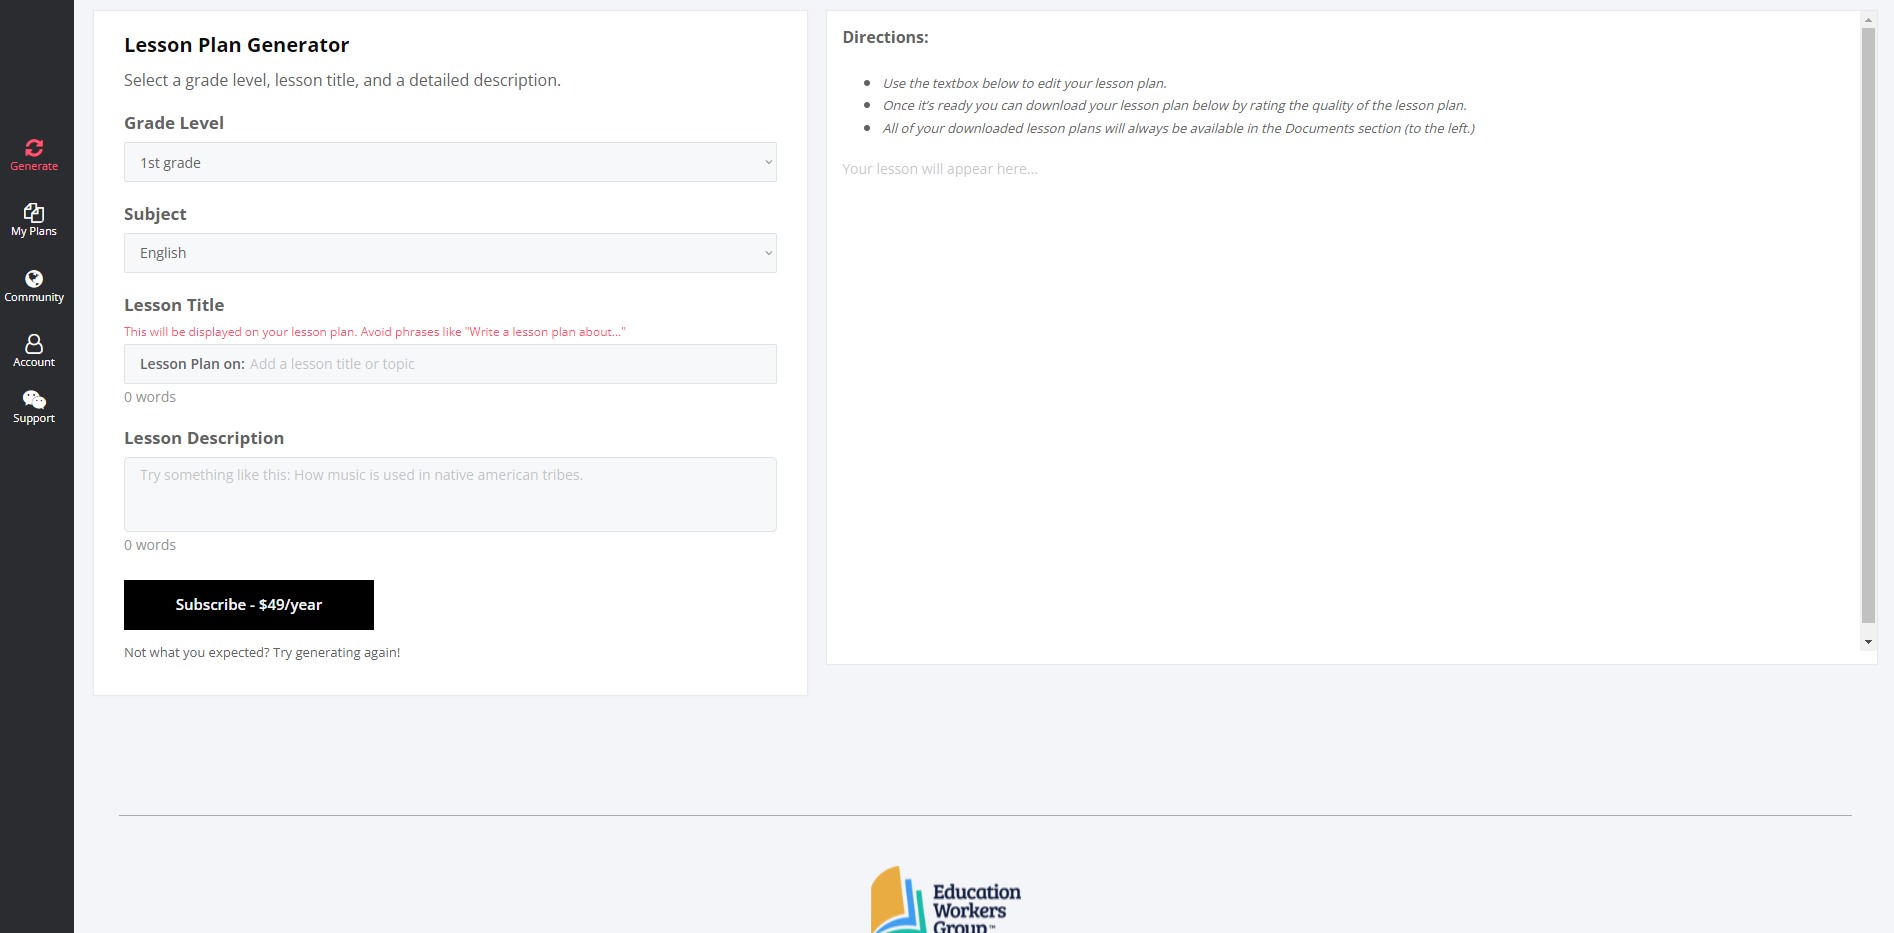Focus the Lesson Title input field
This screenshot has height=933, width=1894.
[450, 364]
